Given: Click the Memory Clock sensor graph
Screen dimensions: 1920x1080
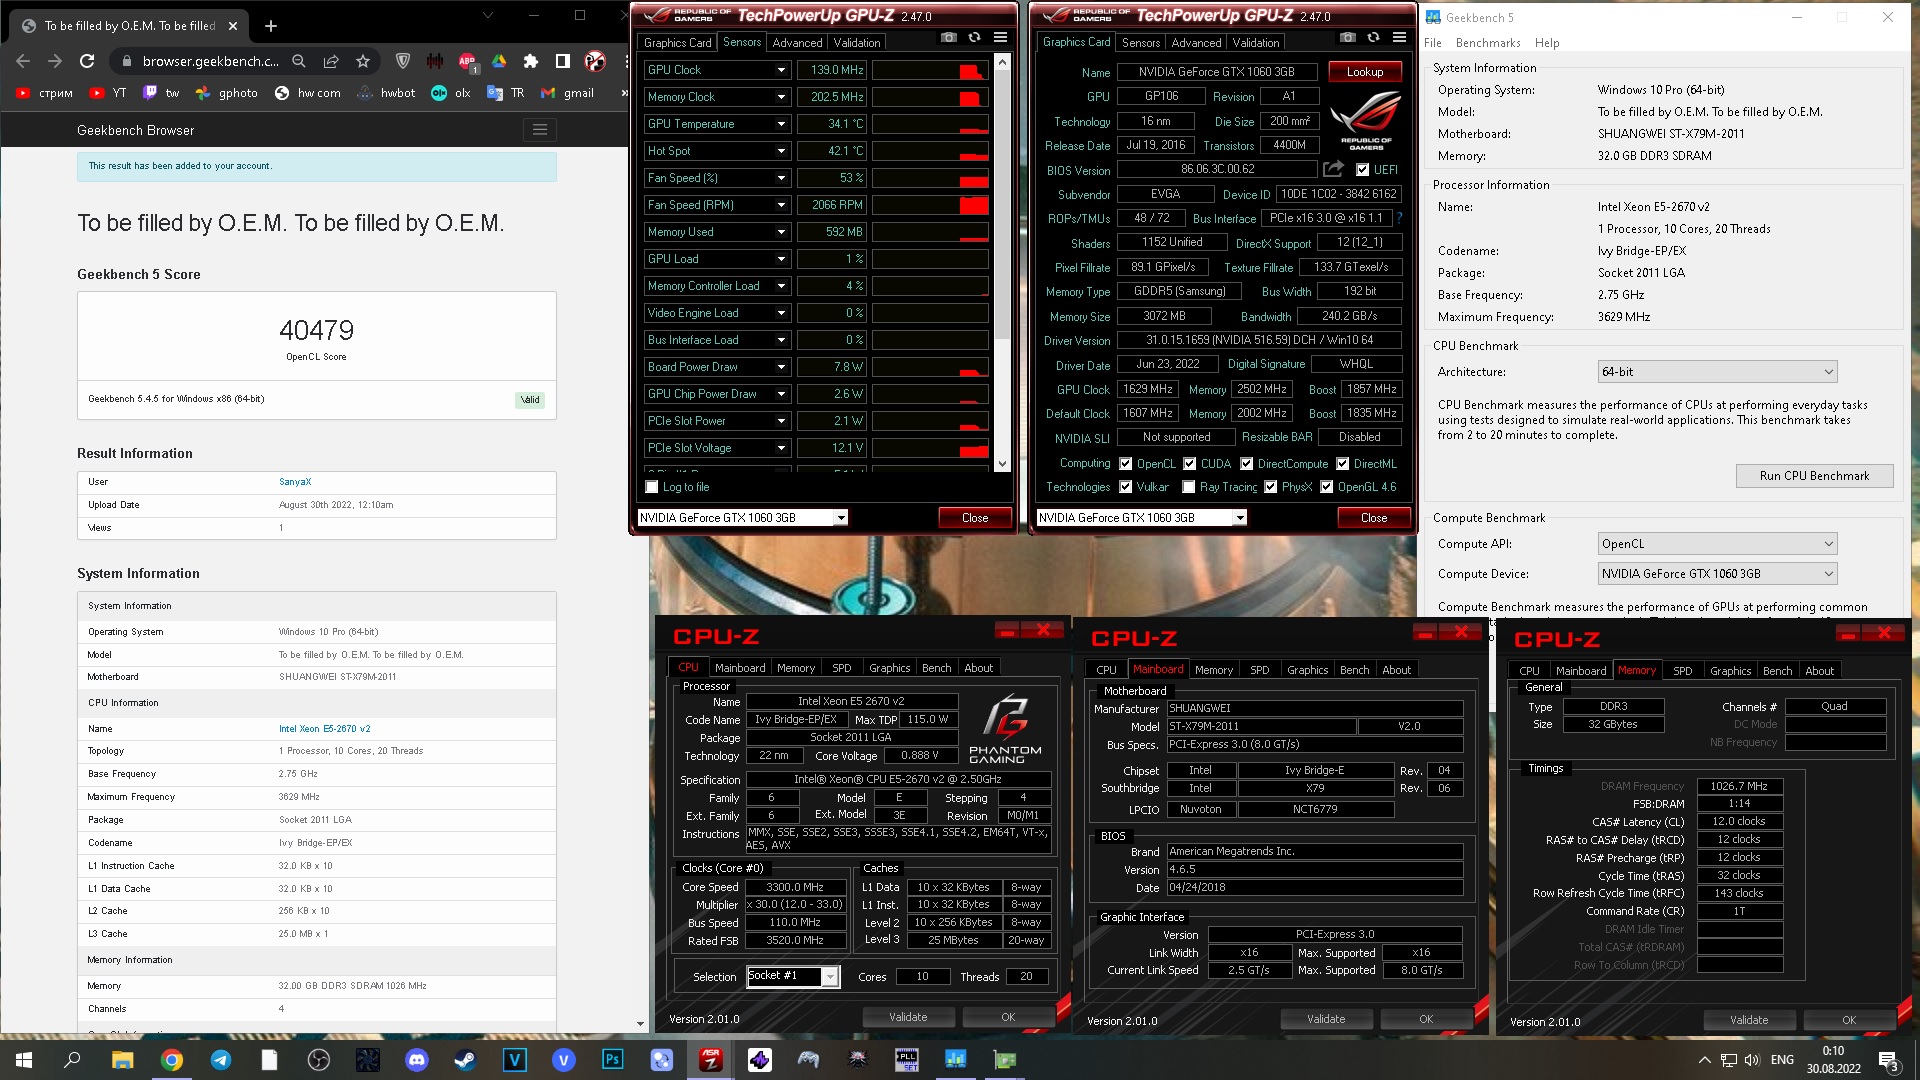Looking at the screenshot, I should pos(930,97).
